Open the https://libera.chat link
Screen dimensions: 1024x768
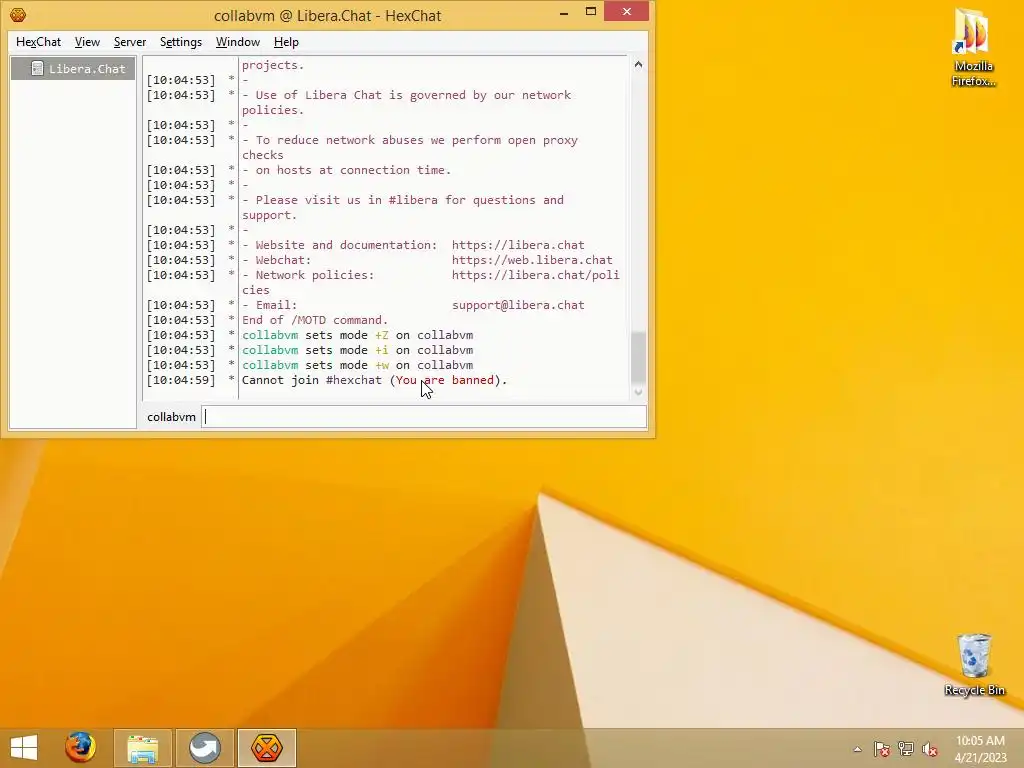(518, 245)
